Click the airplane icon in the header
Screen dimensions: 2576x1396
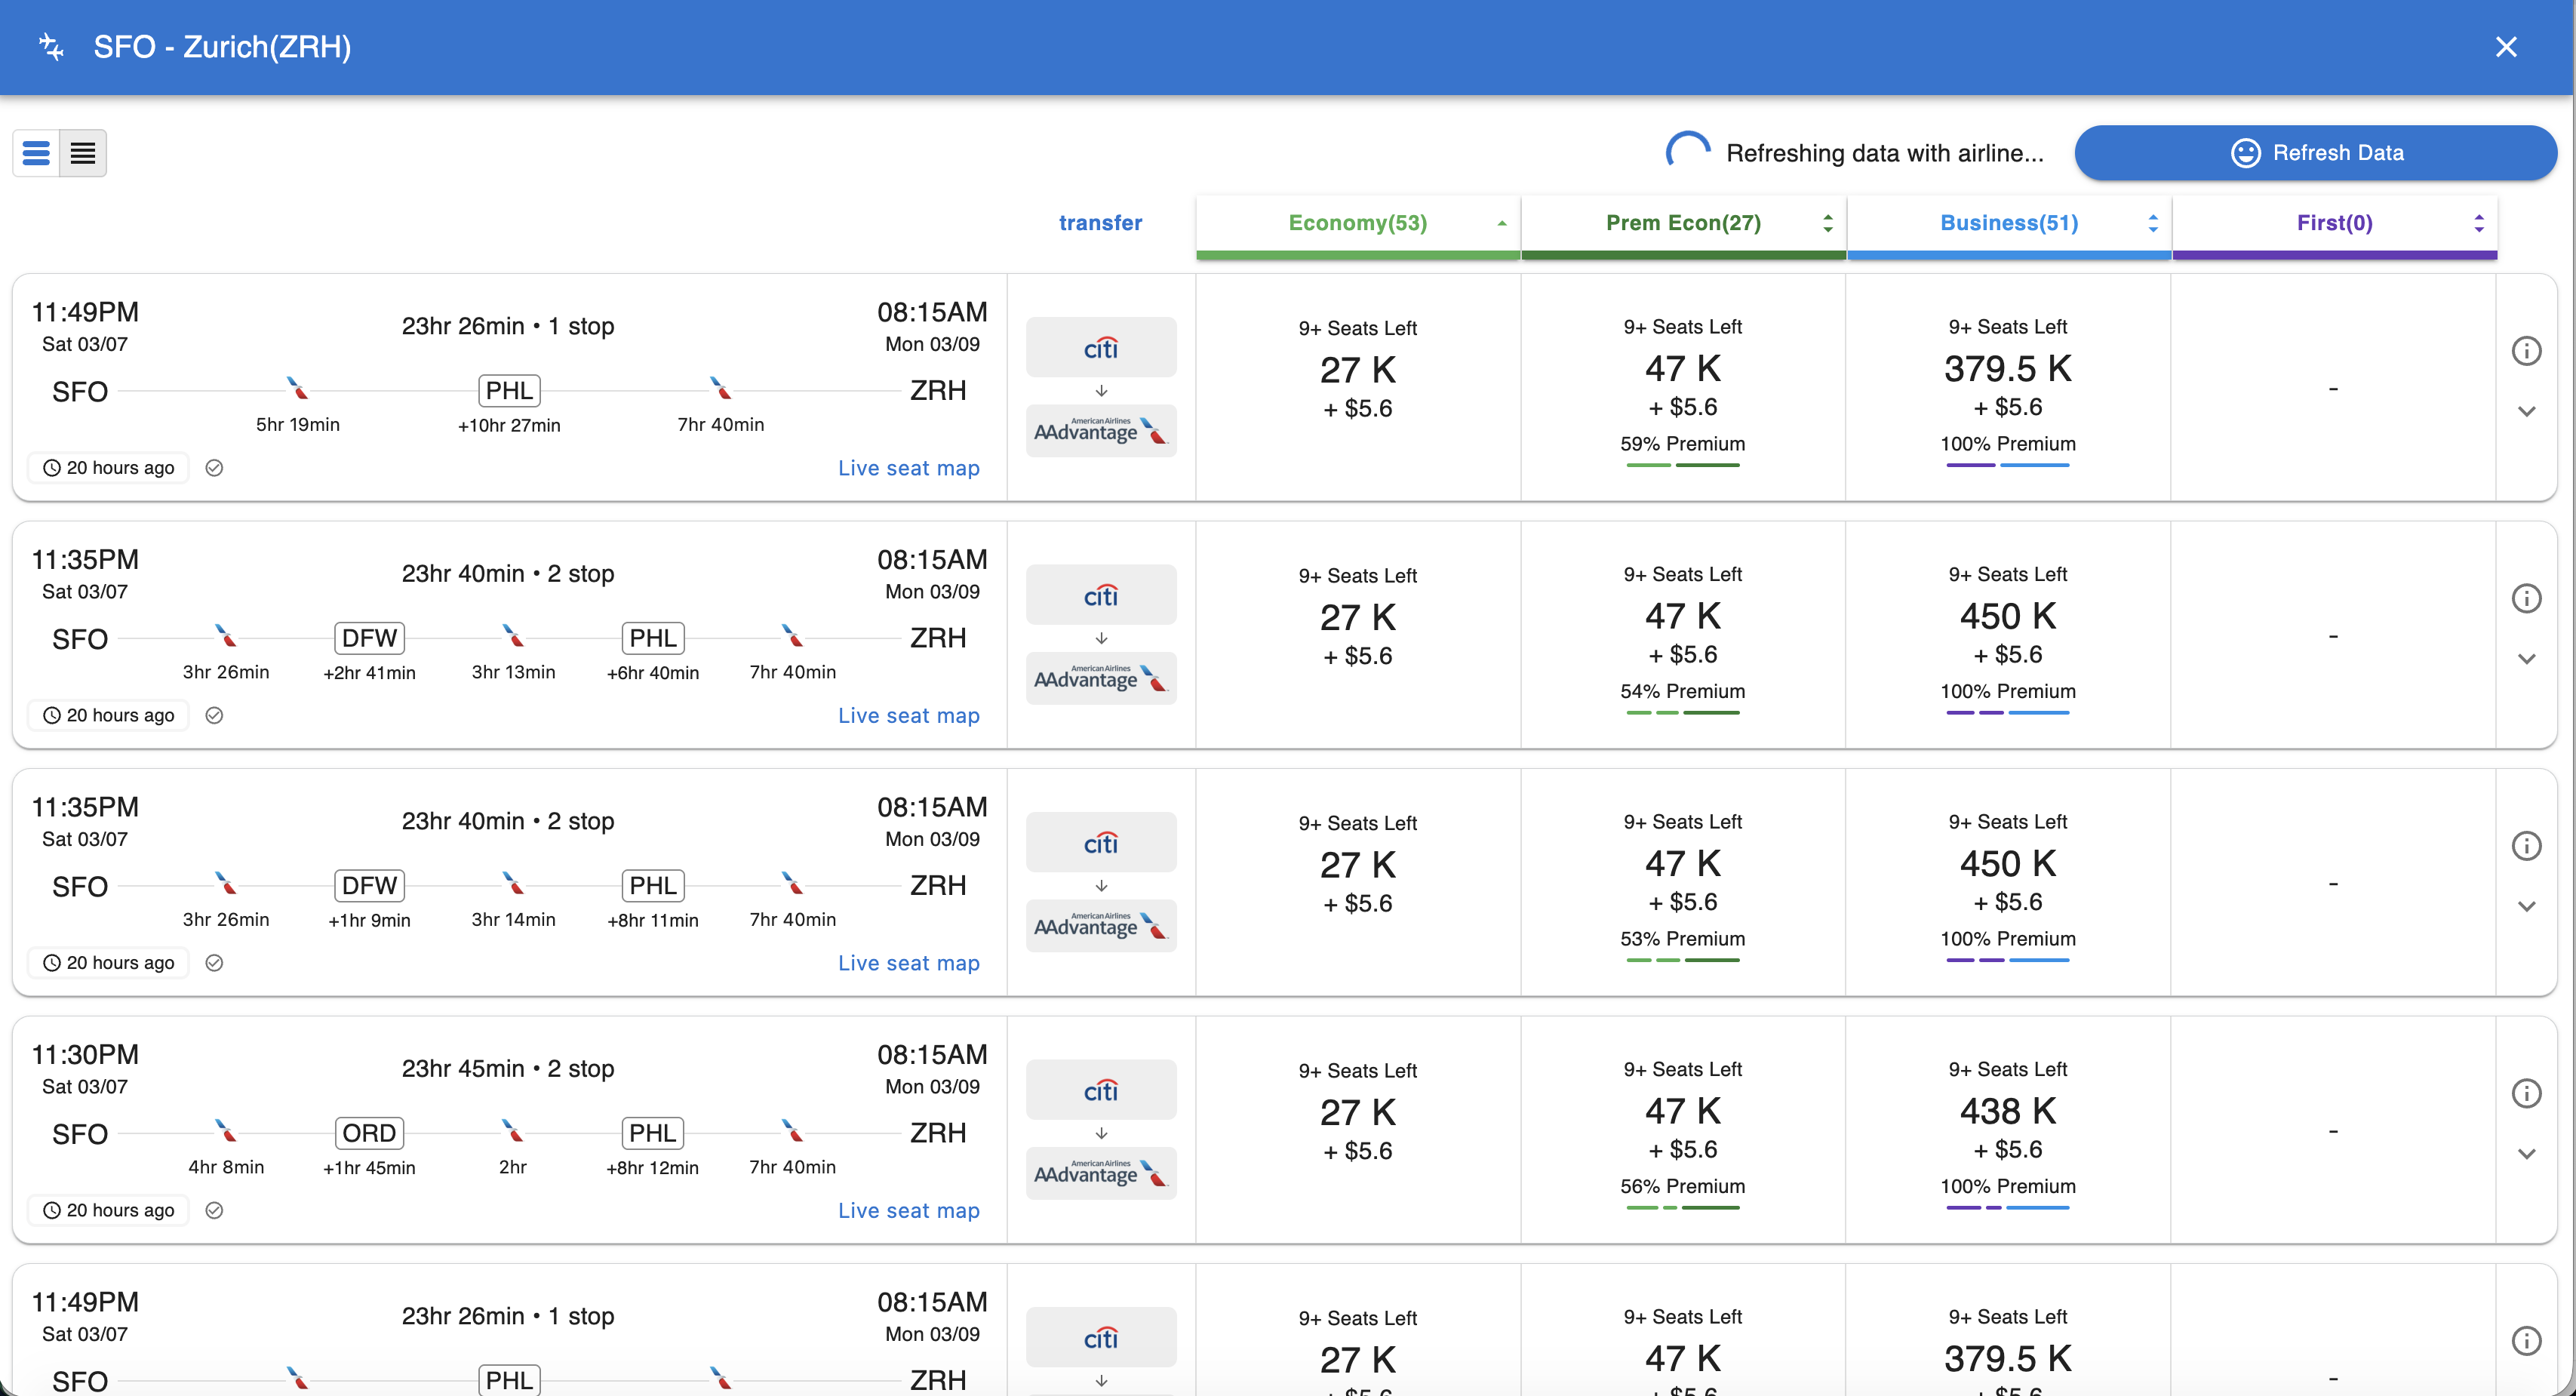(50, 47)
